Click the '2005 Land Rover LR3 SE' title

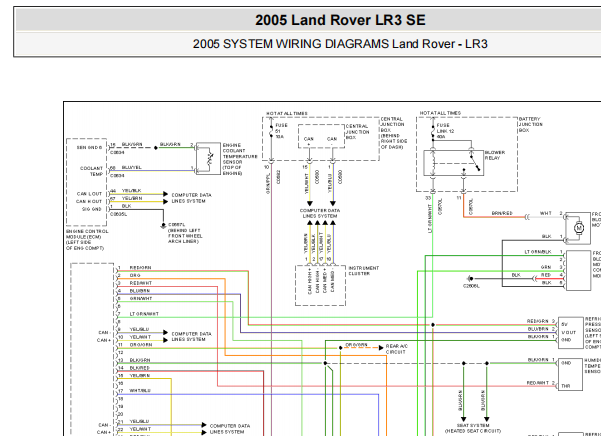pos(340,20)
